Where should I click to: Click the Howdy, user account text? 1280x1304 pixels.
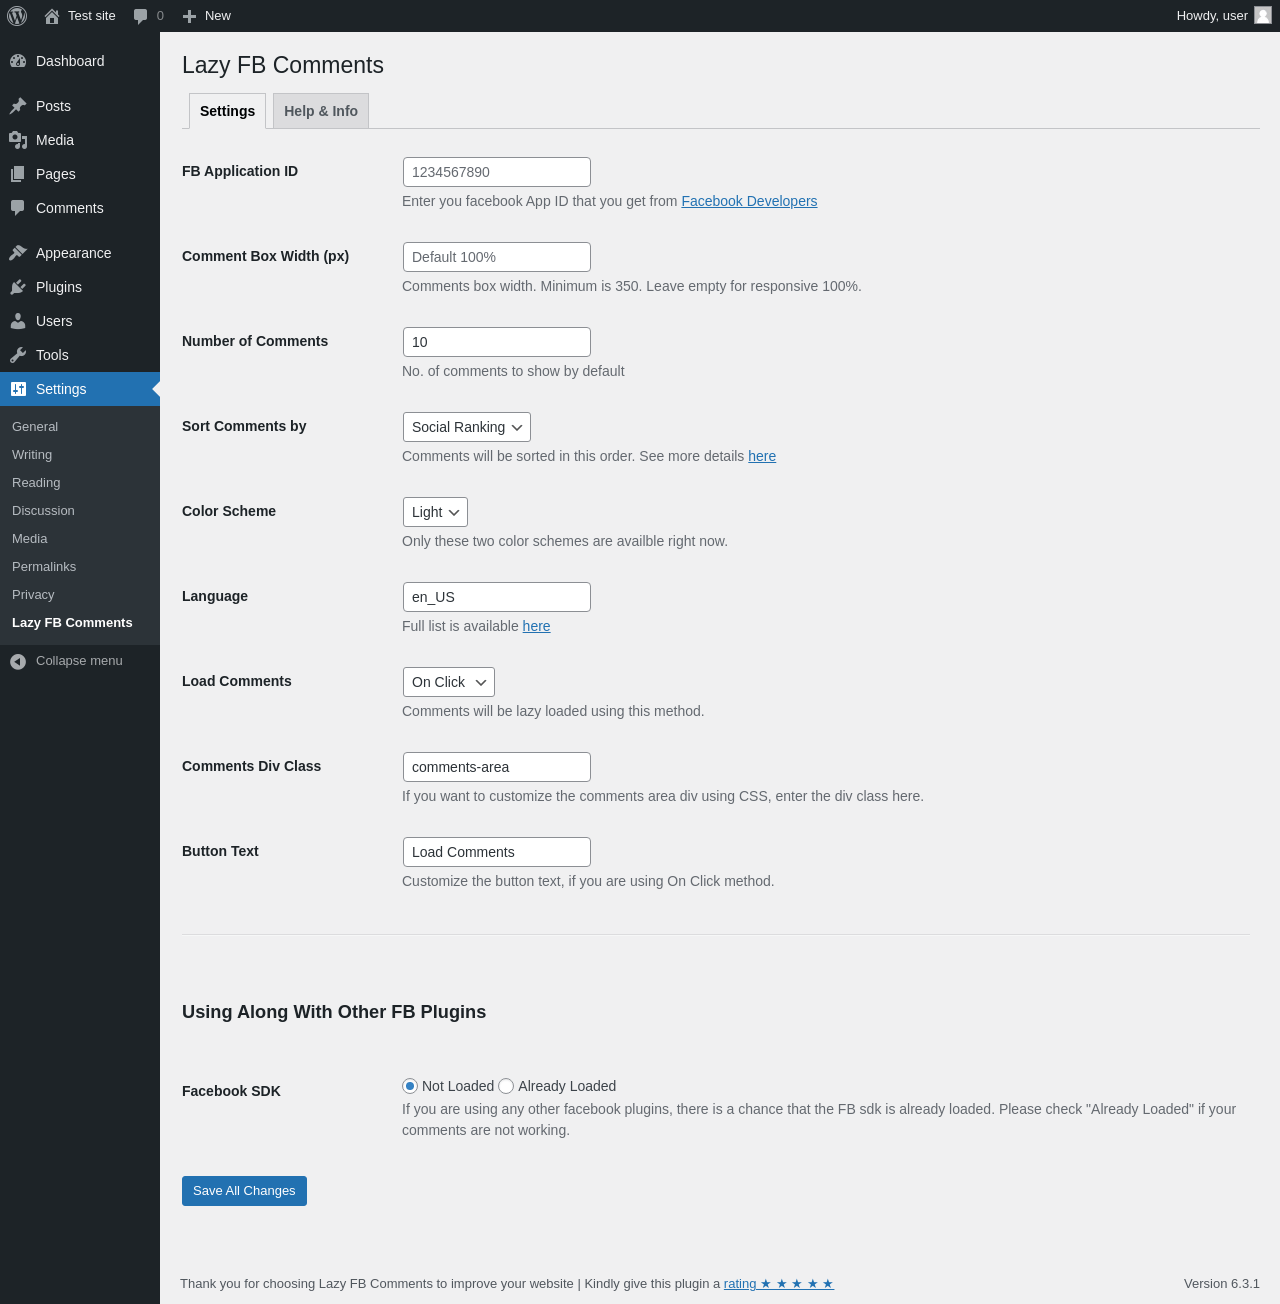point(1212,16)
